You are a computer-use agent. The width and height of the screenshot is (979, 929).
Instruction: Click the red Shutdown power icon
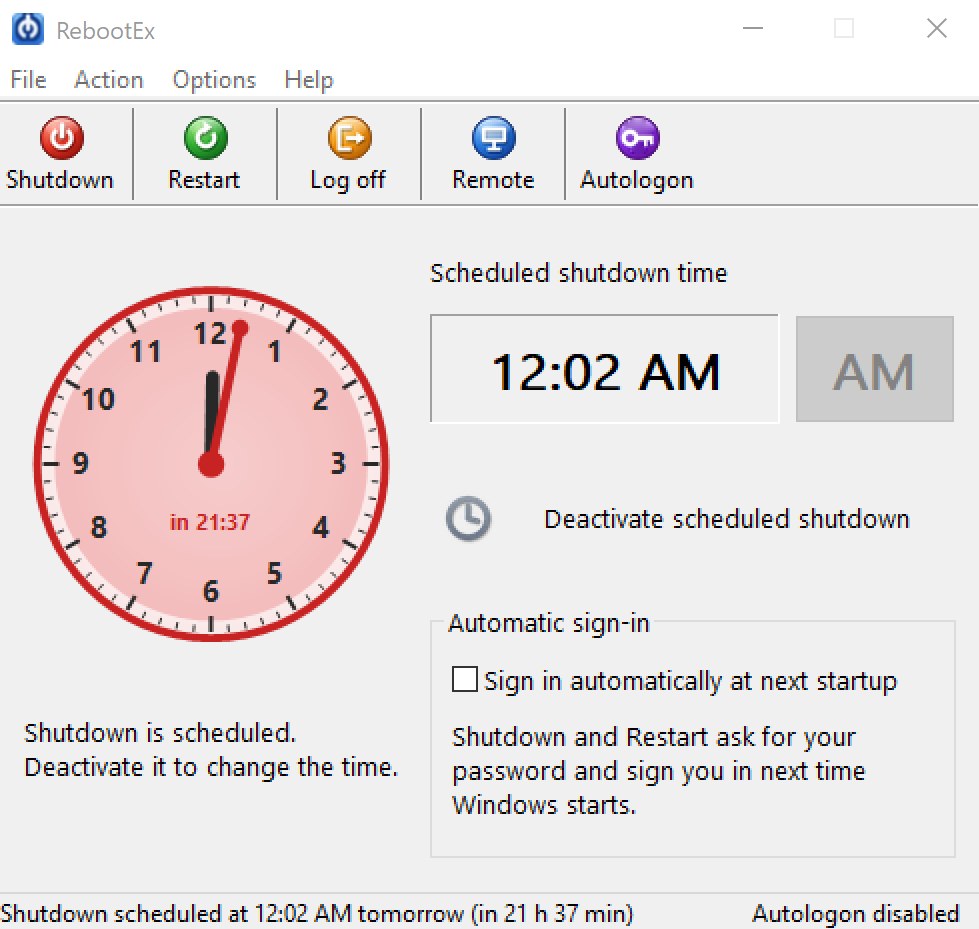click(x=61, y=138)
